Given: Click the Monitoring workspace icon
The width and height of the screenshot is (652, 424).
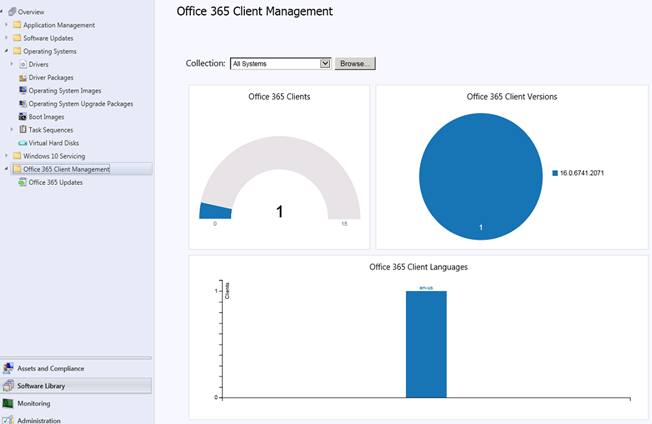Looking at the screenshot, I should (x=8, y=403).
